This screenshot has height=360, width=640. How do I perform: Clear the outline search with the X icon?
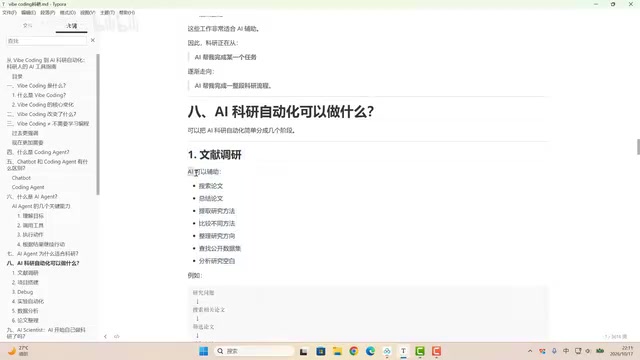93,40
